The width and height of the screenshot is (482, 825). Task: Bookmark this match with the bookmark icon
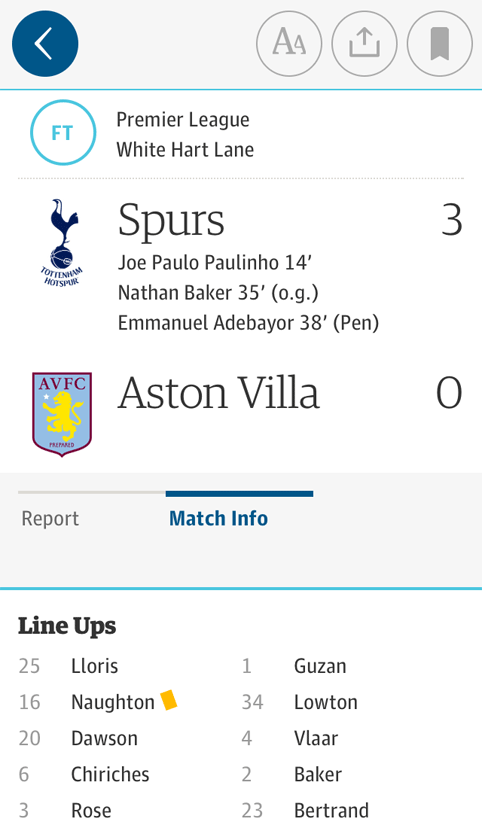tap(440, 44)
